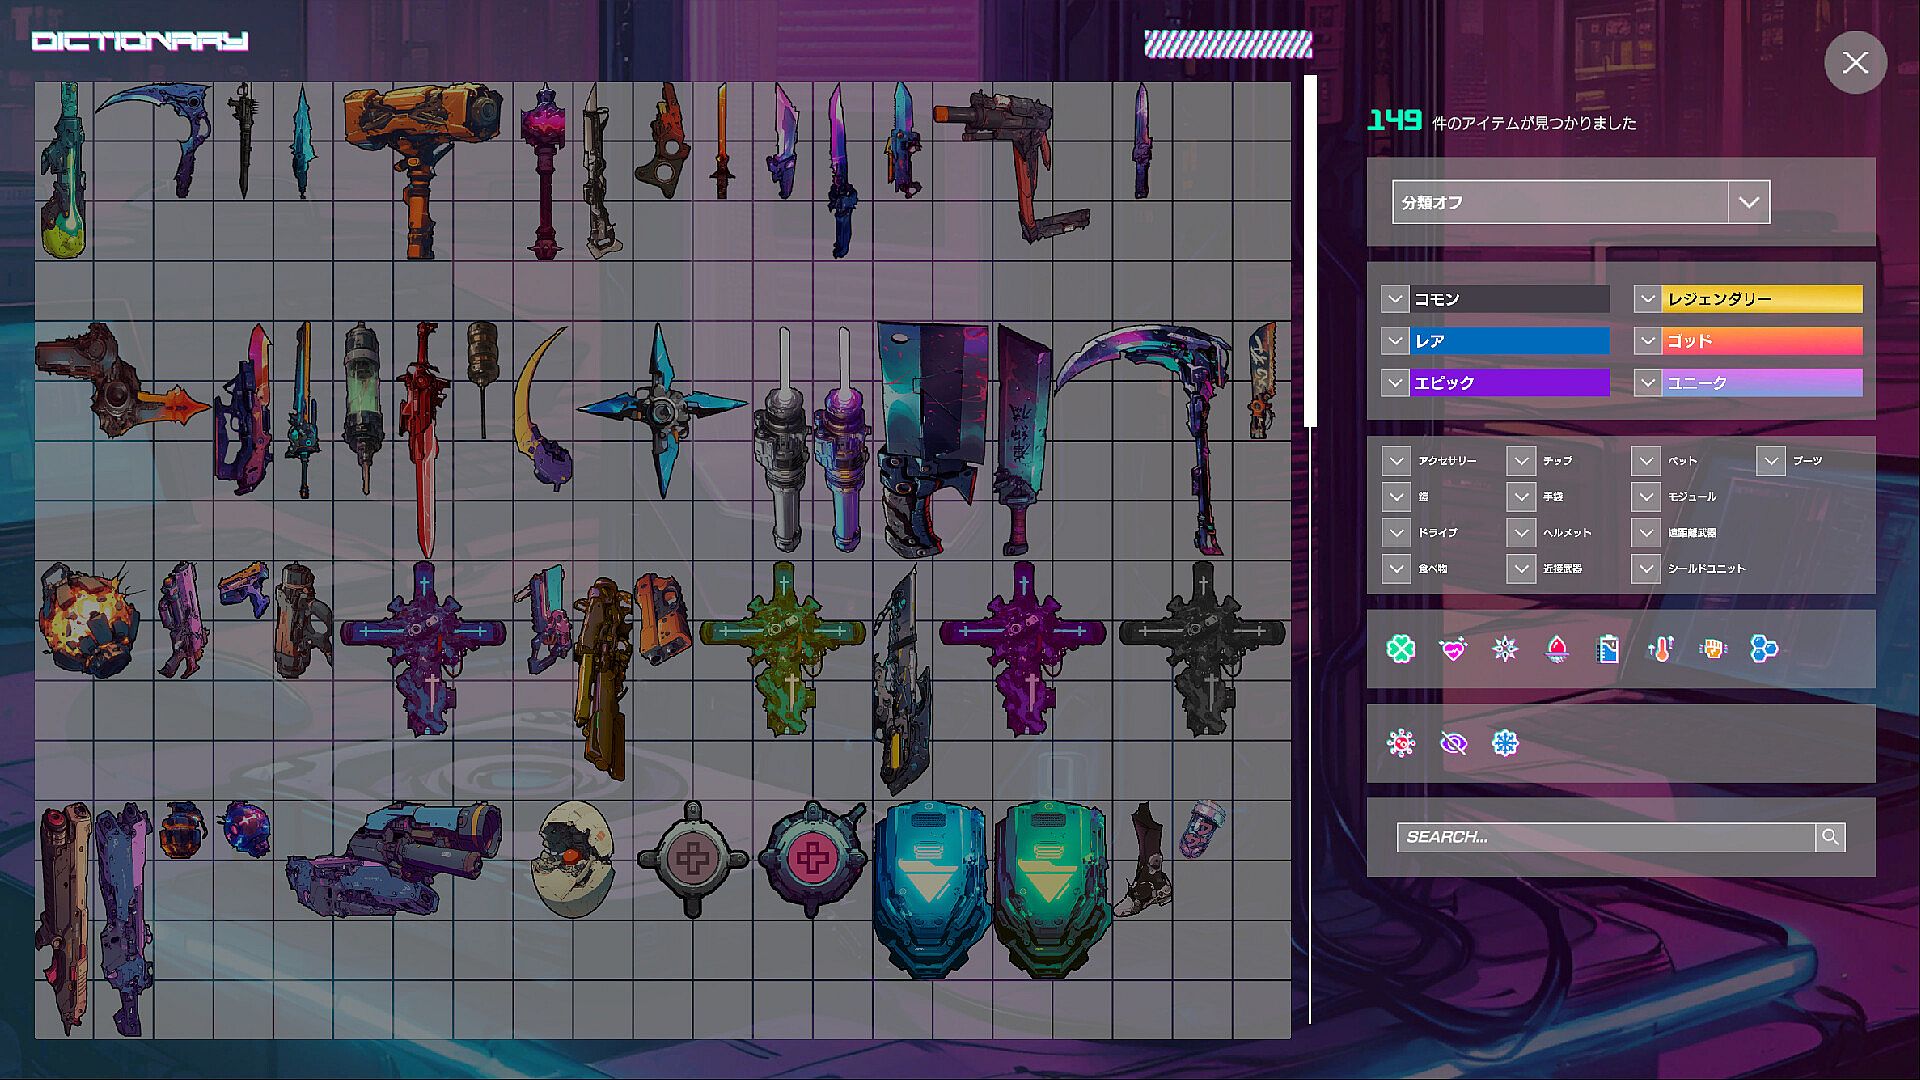Click the item grid vertical scrollbar
Image resolution: width=1920 pixels, height=1080 pixels.
1310,250
